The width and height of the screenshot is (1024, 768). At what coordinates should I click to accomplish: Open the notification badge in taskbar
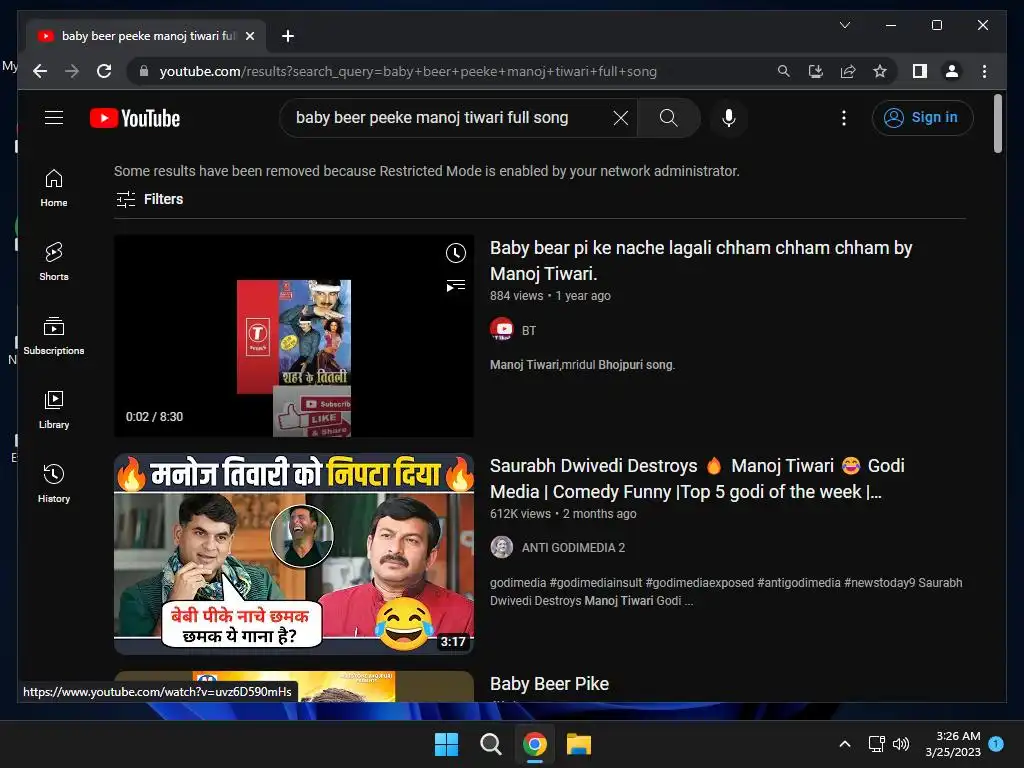[996, 743]
